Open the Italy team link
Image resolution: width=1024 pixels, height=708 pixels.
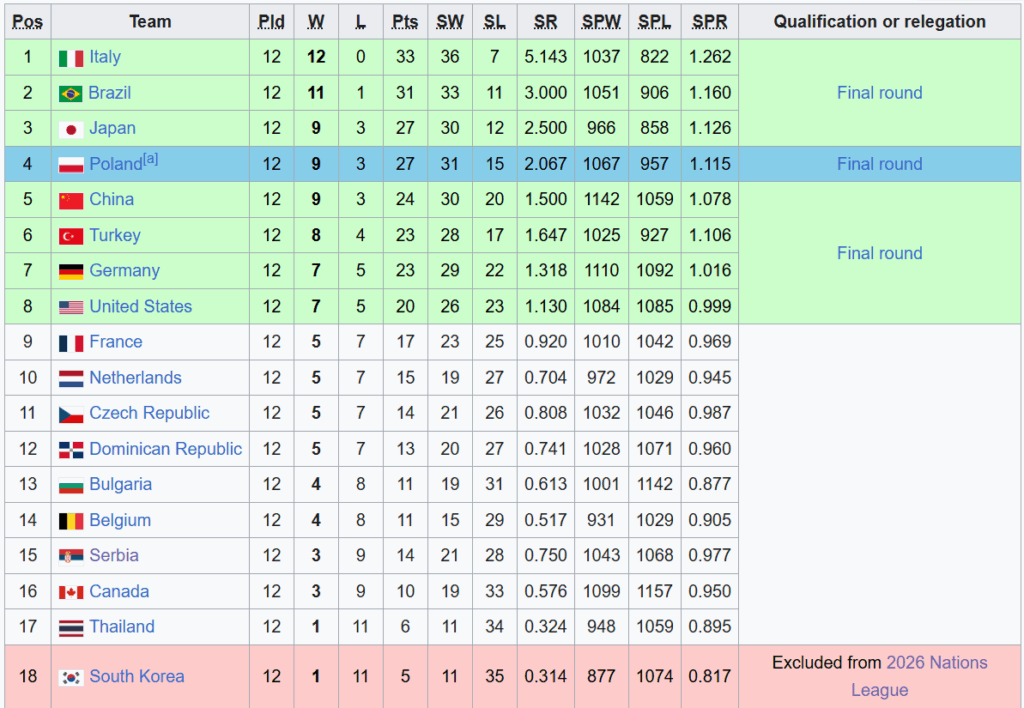pyautogui.click(x=105, y=57)
